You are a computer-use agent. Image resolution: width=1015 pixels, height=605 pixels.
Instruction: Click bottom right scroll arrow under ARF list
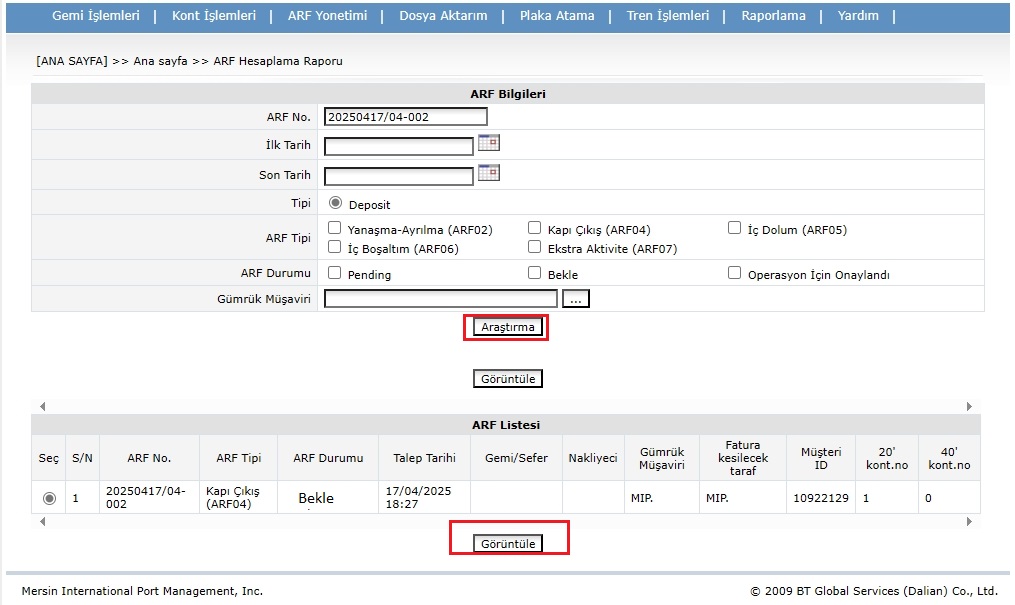click(x=969, y=522)
